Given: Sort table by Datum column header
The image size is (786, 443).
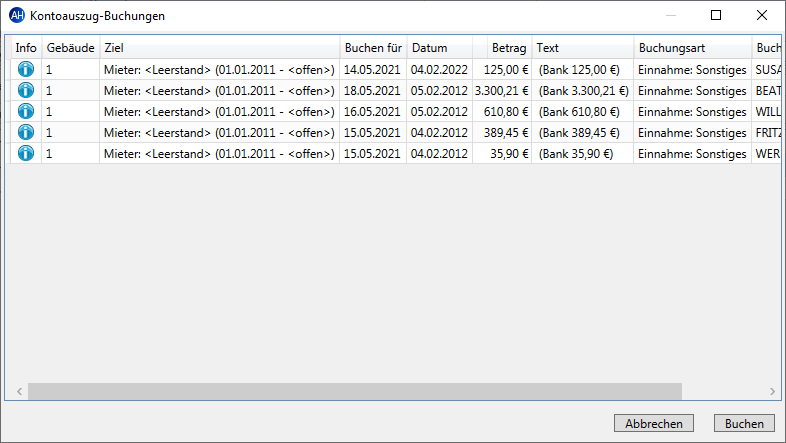Looking at the screenshot, I should (x=440, y=48).
